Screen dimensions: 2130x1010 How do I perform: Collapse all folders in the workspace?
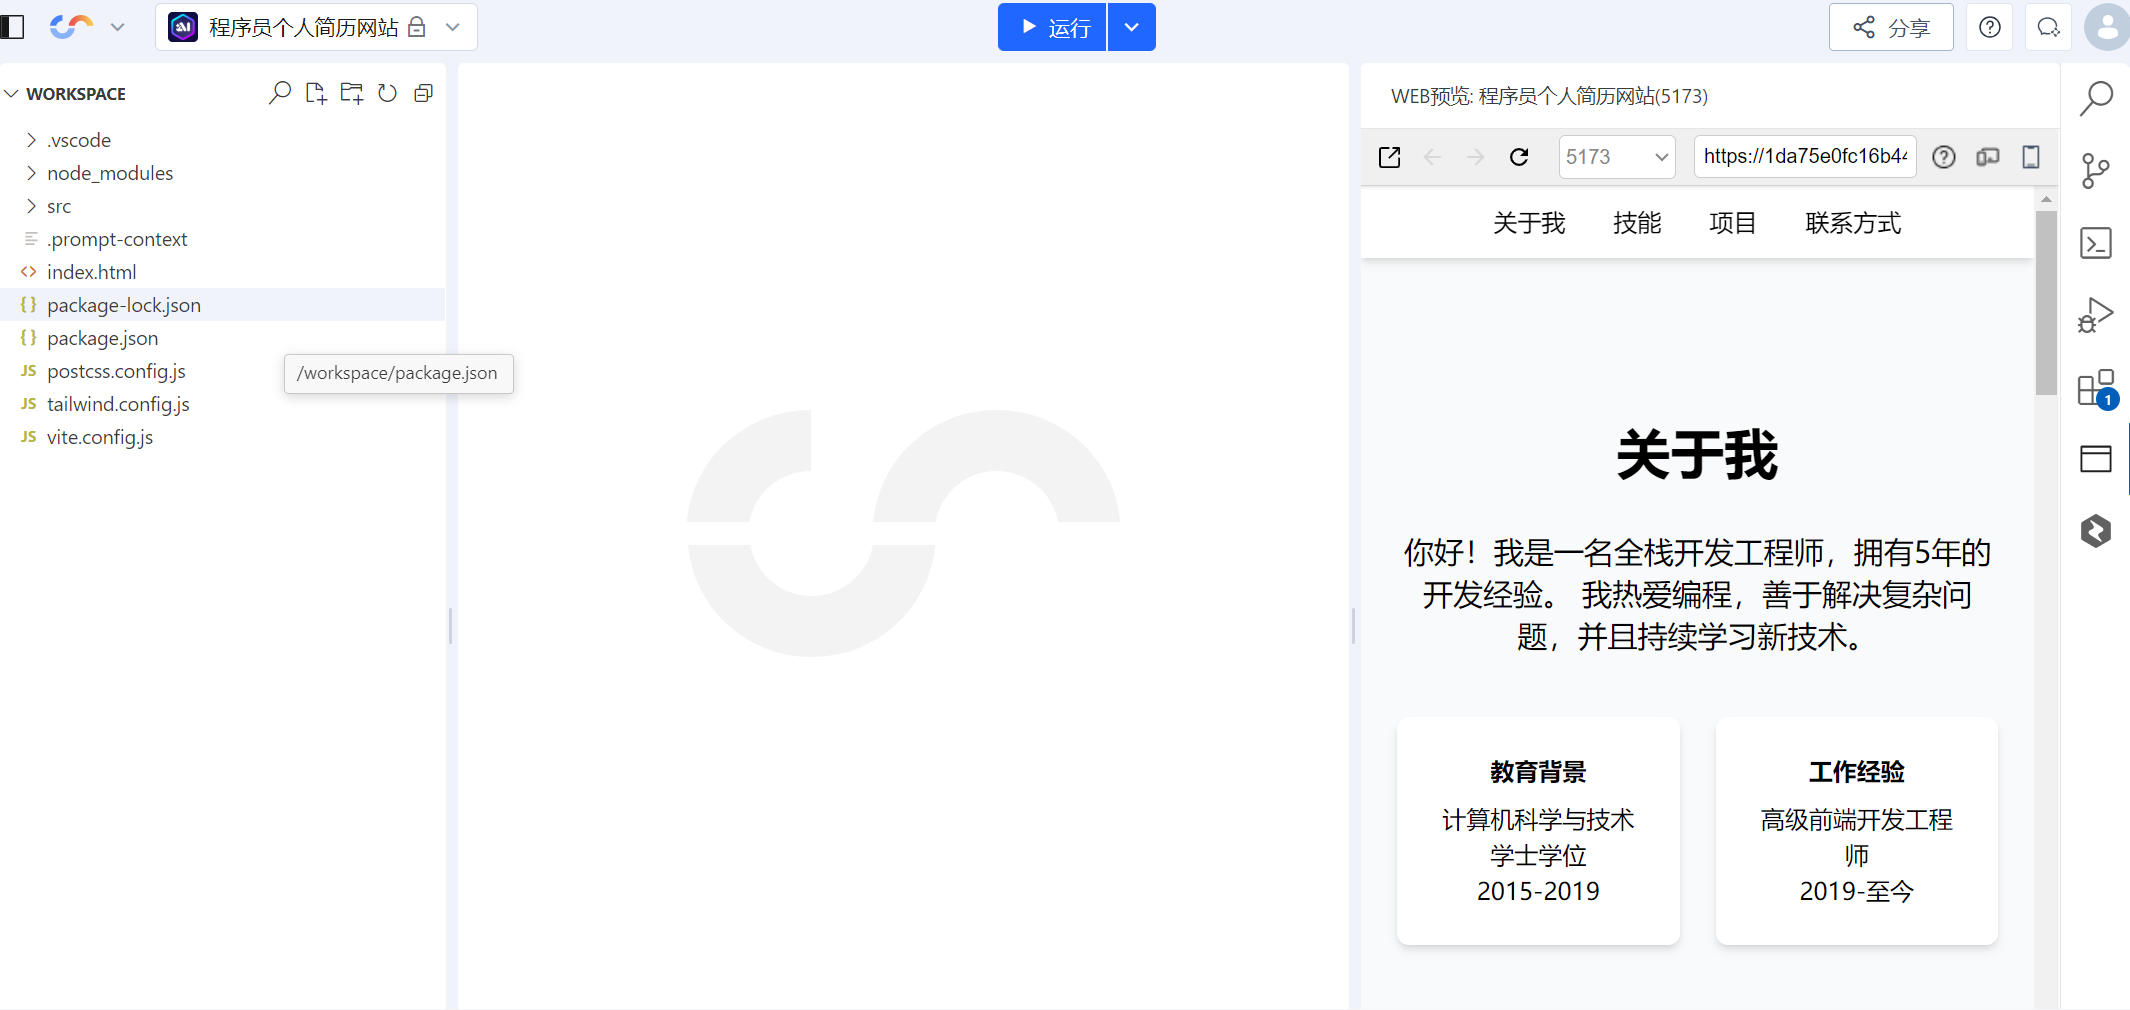tap(424, 93)
